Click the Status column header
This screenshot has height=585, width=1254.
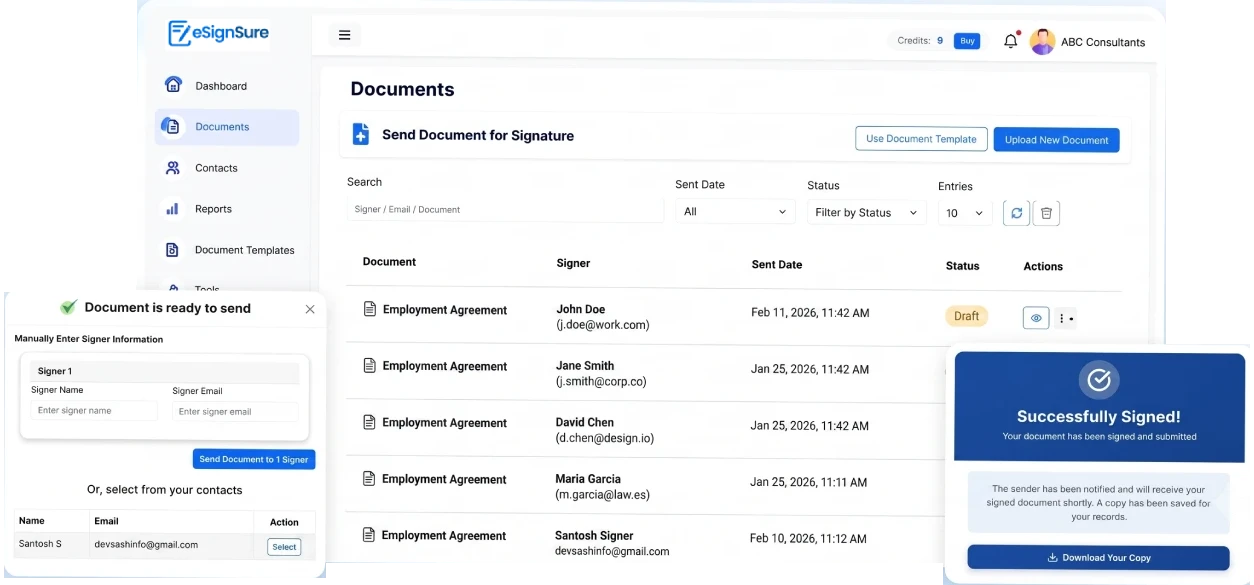point(962,266)
